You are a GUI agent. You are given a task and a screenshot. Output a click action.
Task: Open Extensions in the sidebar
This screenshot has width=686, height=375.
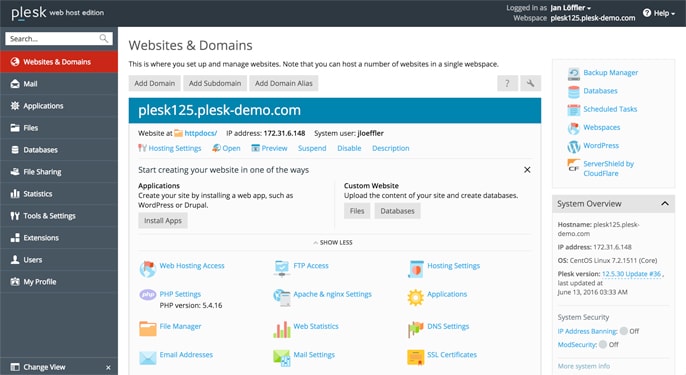[x=59, y=238]
